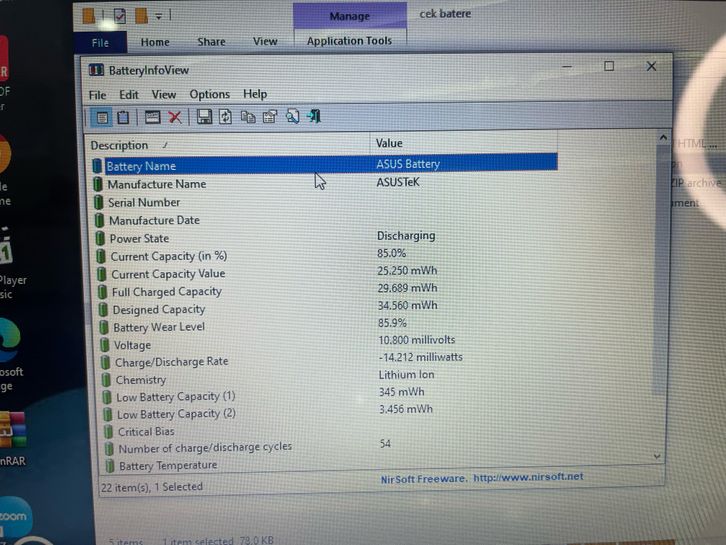Click the Find magnifier toolbar icon
The image size is (726, 545).
tap(292, 116)
